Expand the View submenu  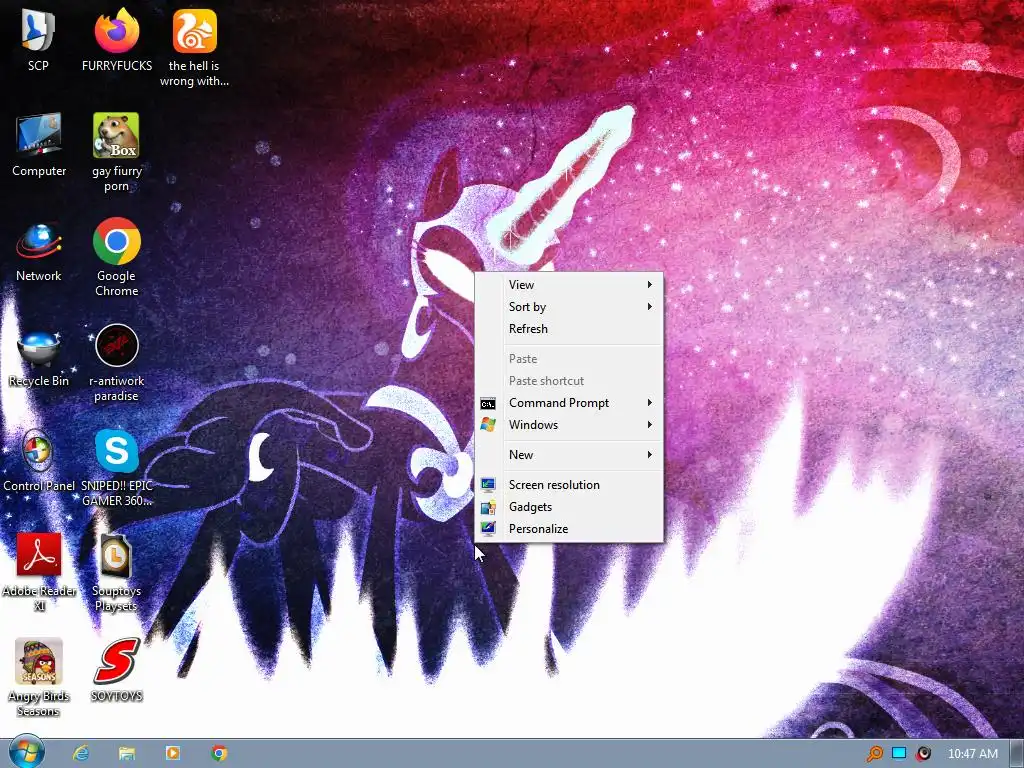click(x=569, y=285)
